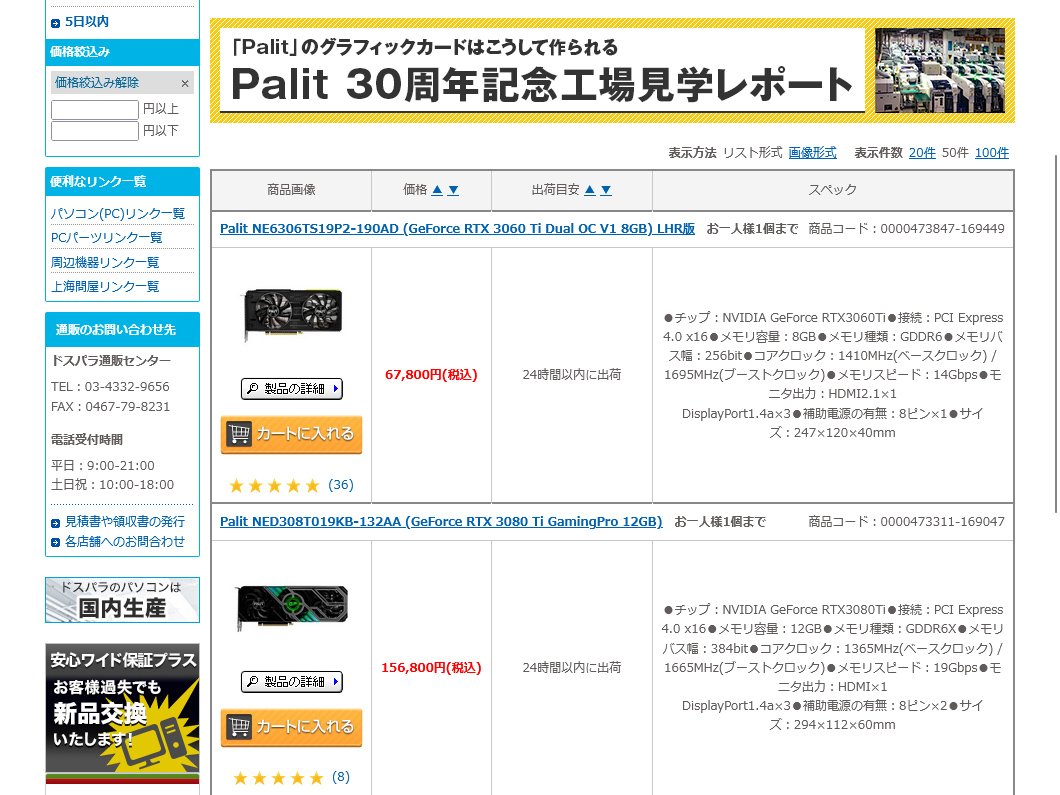Open the RTX 3060 Ti Dual OC product link

457,228
